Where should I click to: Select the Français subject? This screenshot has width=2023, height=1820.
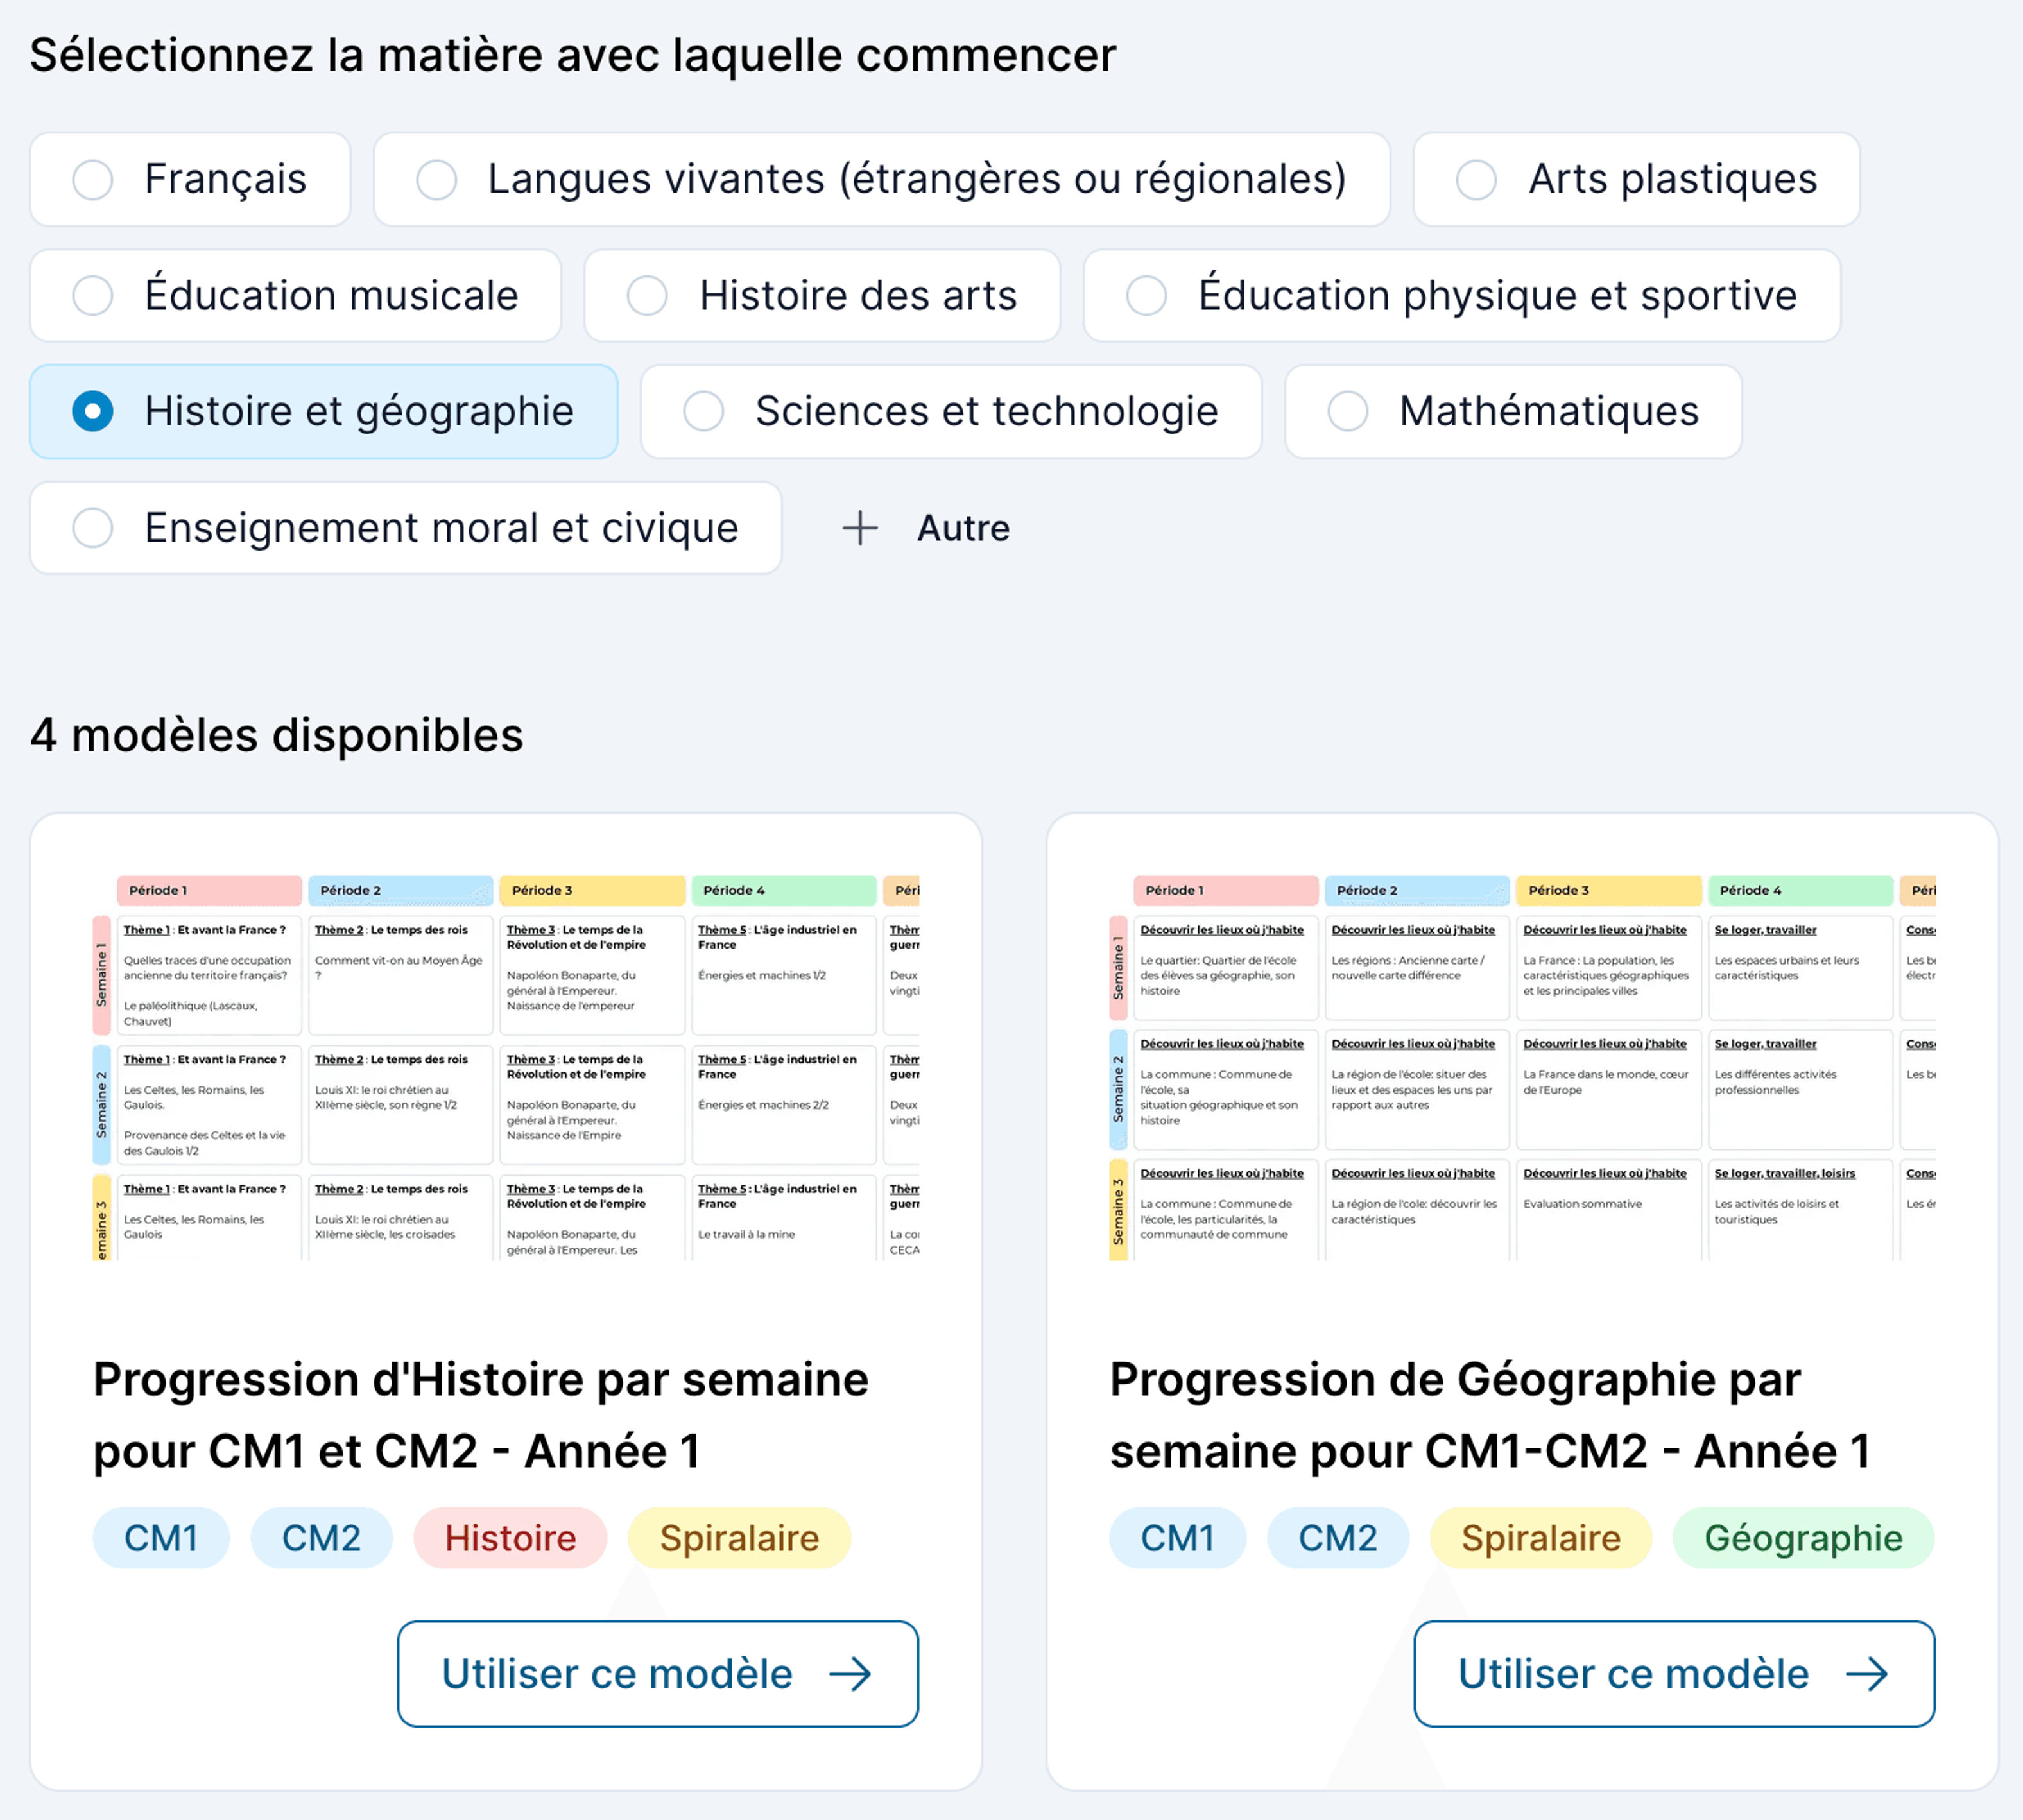(x=190, y=180)
